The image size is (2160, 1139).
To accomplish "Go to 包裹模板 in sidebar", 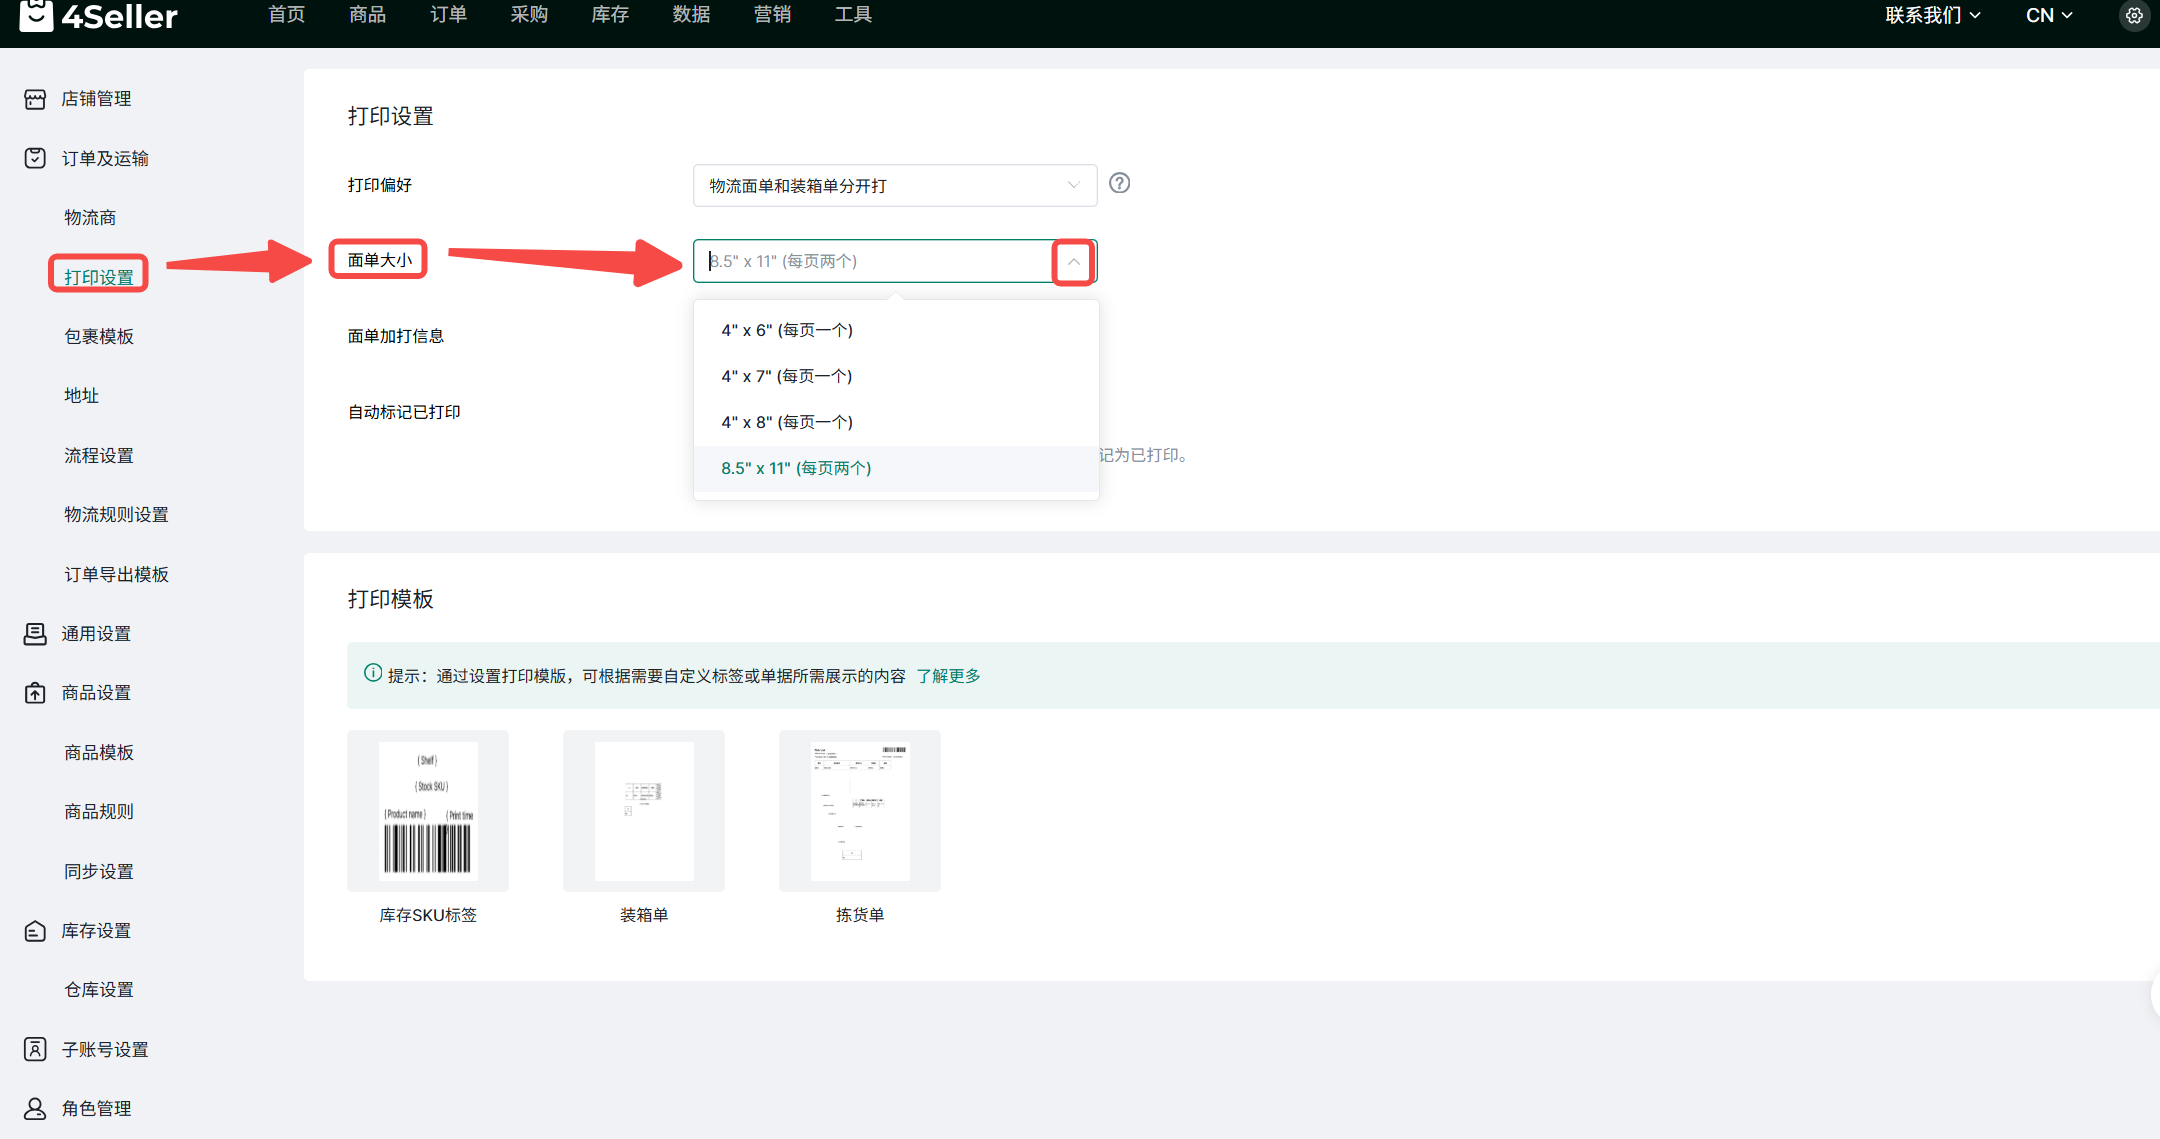I will (x=99, y=336).
